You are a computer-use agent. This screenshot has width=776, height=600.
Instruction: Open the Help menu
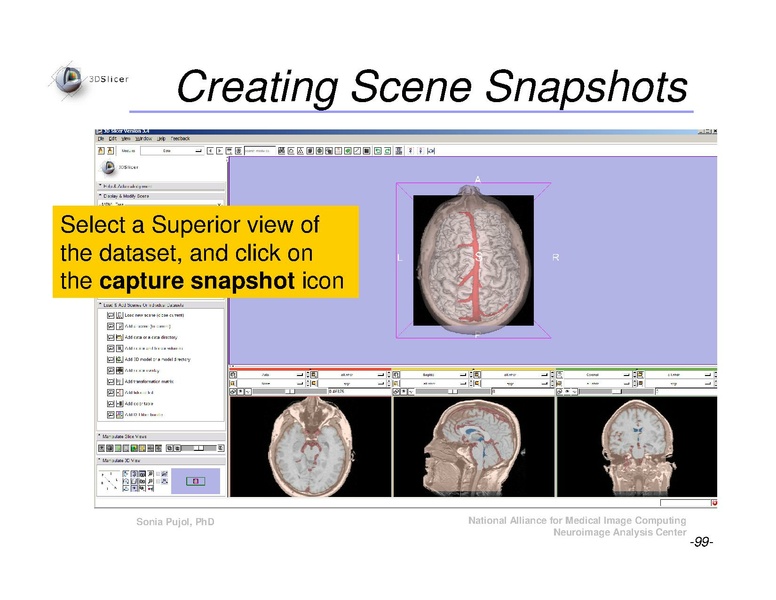point(161,139)
